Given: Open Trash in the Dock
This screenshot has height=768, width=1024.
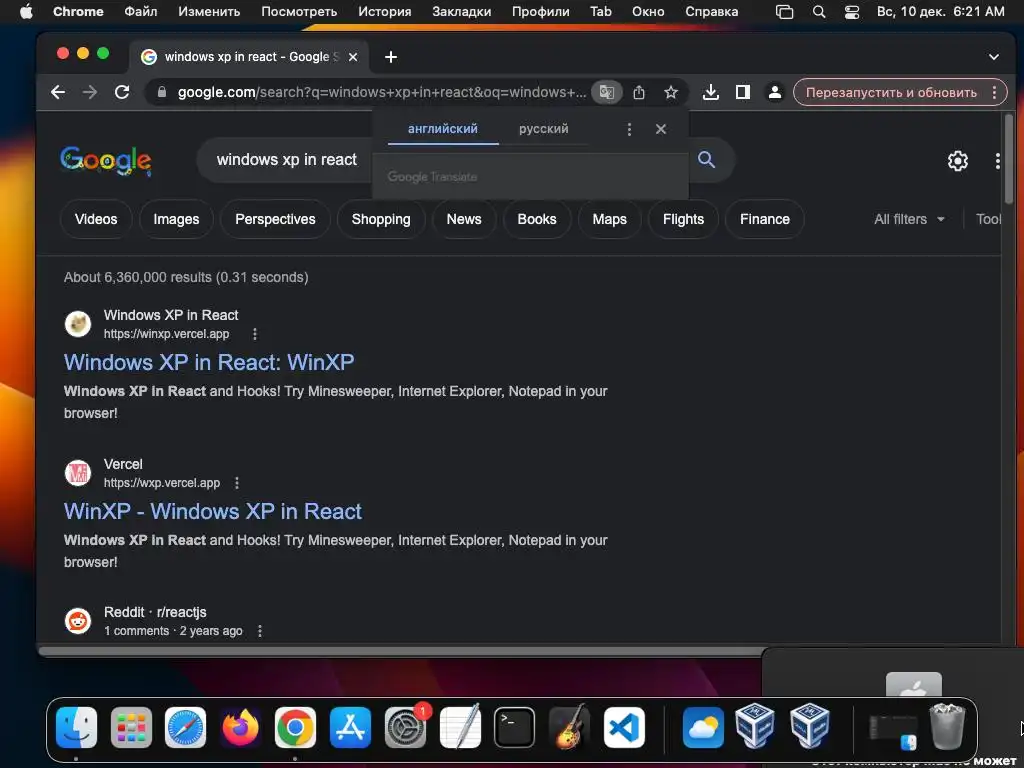Looking at the screenshot, I should [x=946, y=726].
